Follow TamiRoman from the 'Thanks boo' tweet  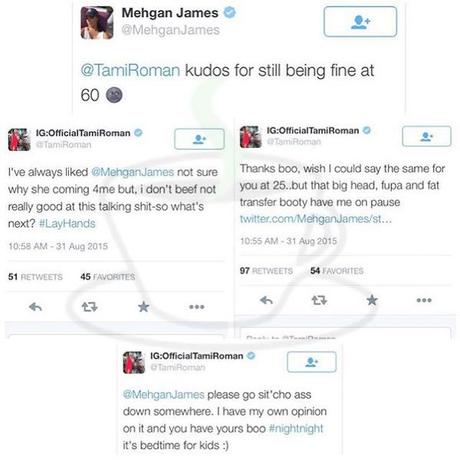427,136
